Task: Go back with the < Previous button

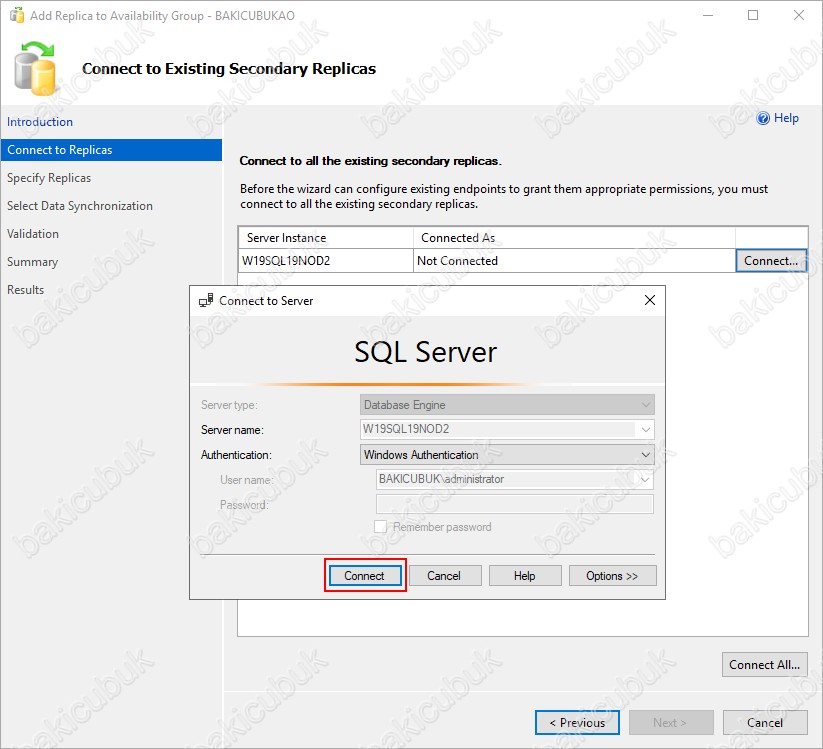Action: 577,722
